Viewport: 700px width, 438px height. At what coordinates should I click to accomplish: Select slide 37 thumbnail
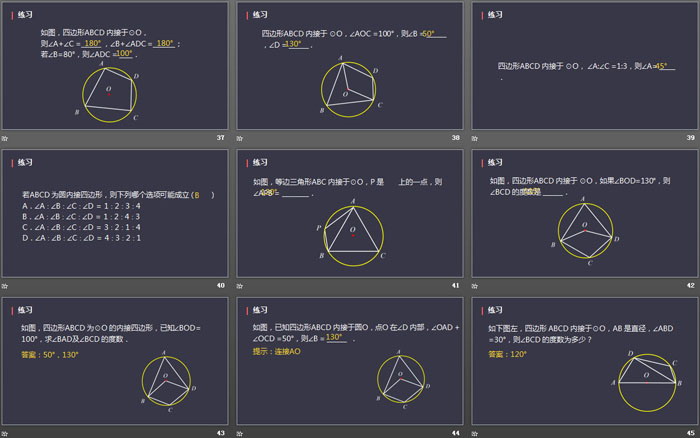115,66
